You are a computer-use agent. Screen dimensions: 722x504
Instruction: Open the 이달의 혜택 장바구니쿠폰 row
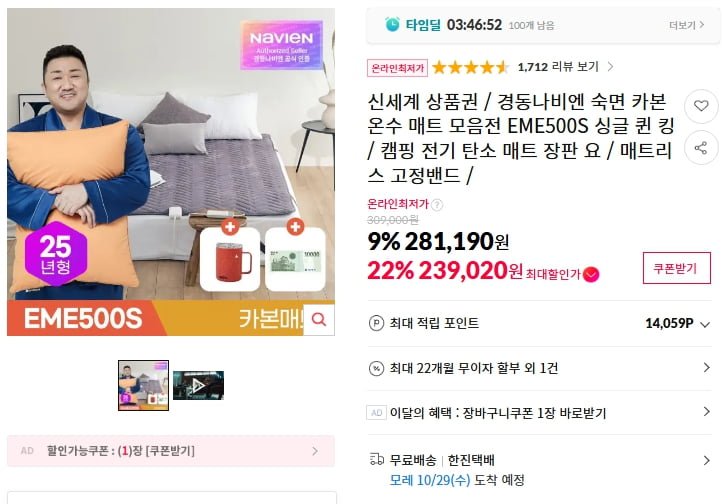pyautogui.click(x=539, y=412)
